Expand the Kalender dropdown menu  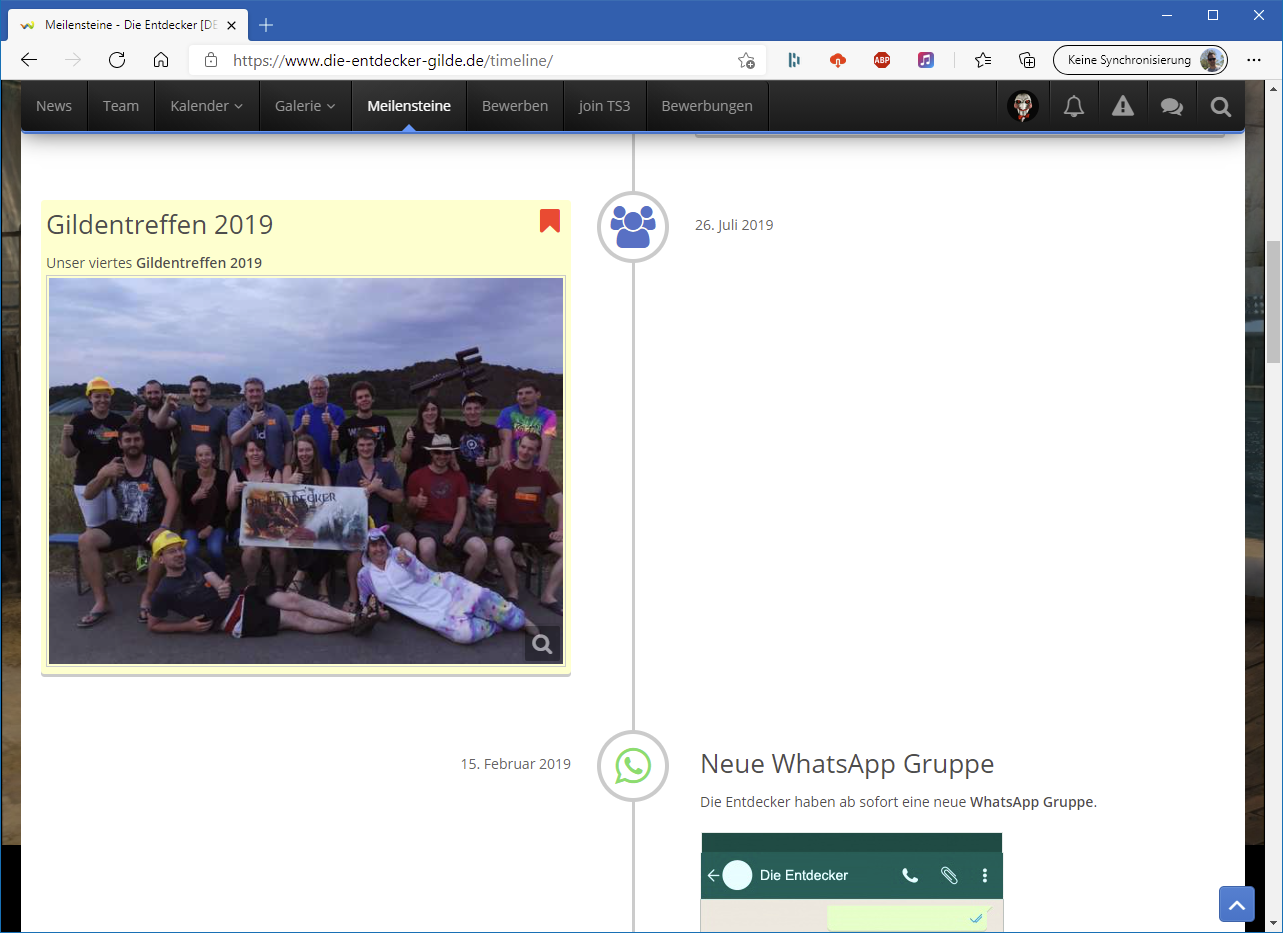[206, 106]
